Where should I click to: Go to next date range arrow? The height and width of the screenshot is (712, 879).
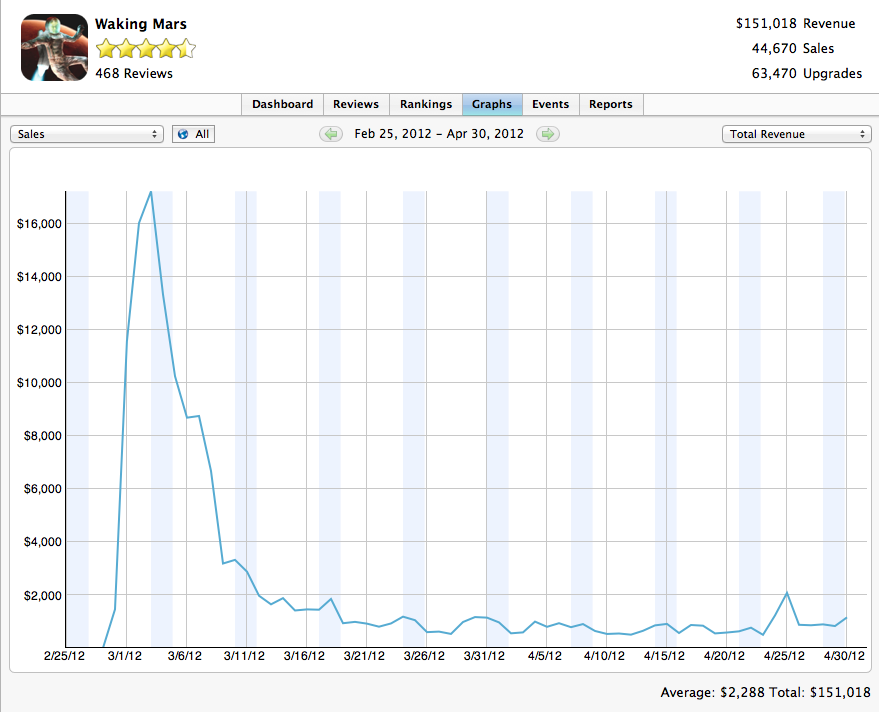pos(548,134)
